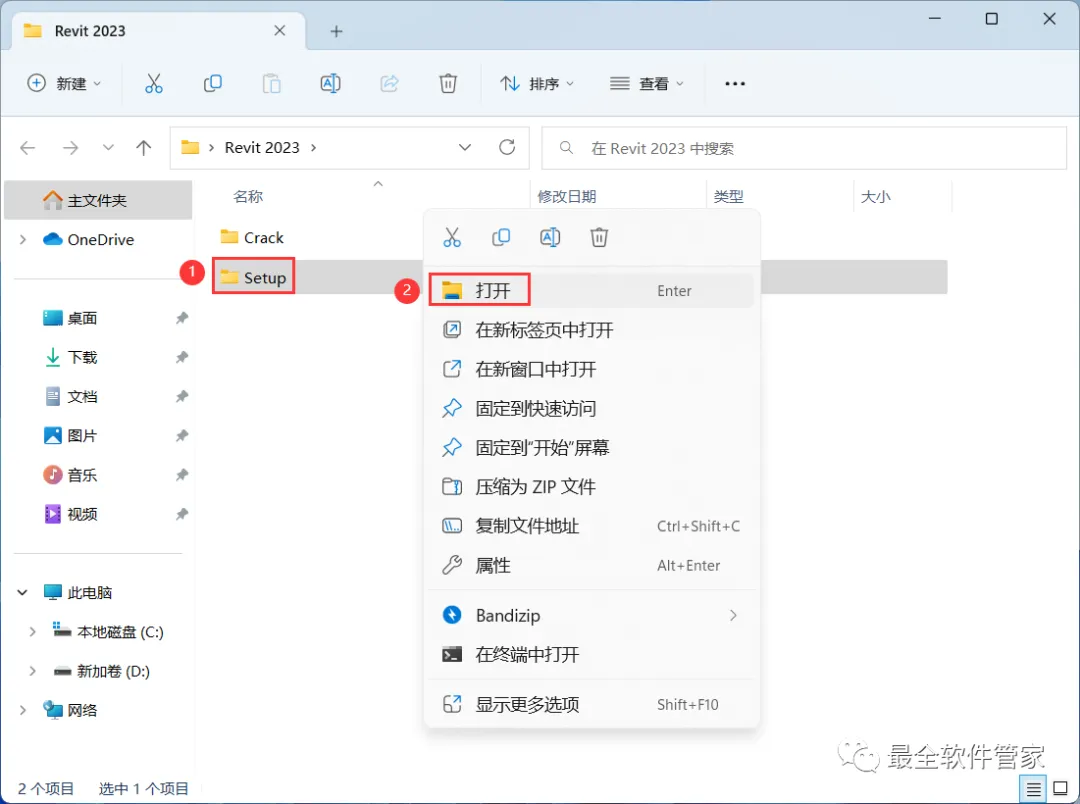Click the context menu Rename icon

[550, 238]
